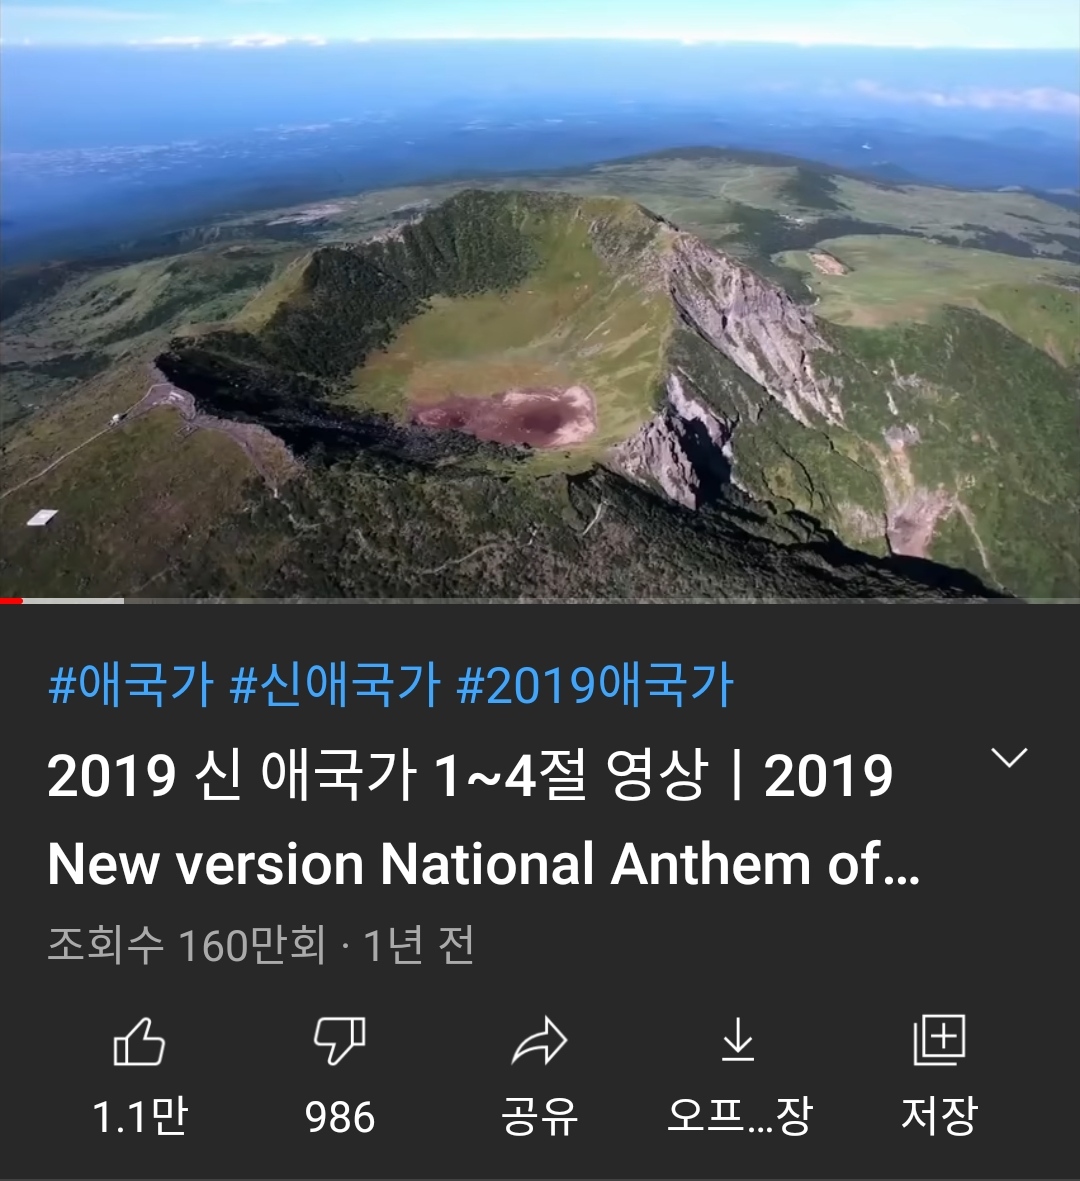Tap the 저장 save label
The image size is (1080, 1181).
click(939, 1115)
